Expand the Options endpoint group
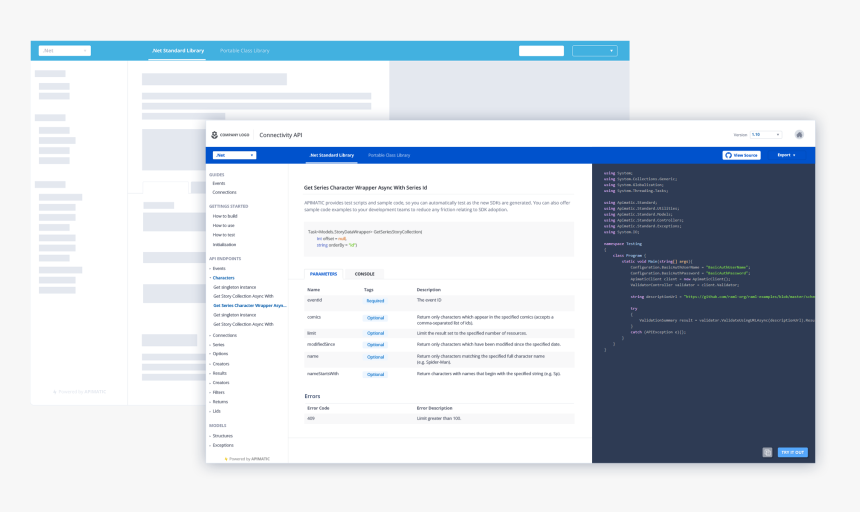Screen dimensions: 860x512 [x=219, y=354]
